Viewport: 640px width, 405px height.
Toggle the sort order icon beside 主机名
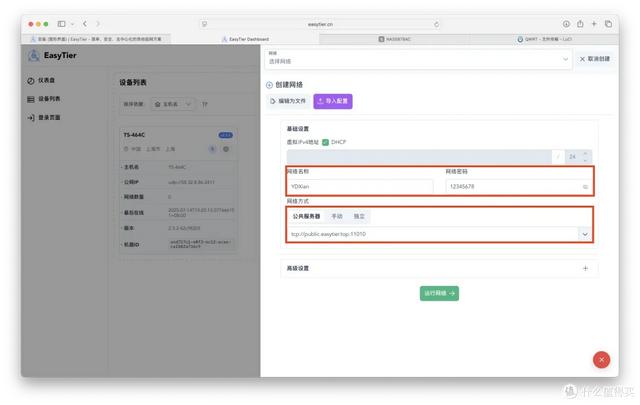(204, 104)
